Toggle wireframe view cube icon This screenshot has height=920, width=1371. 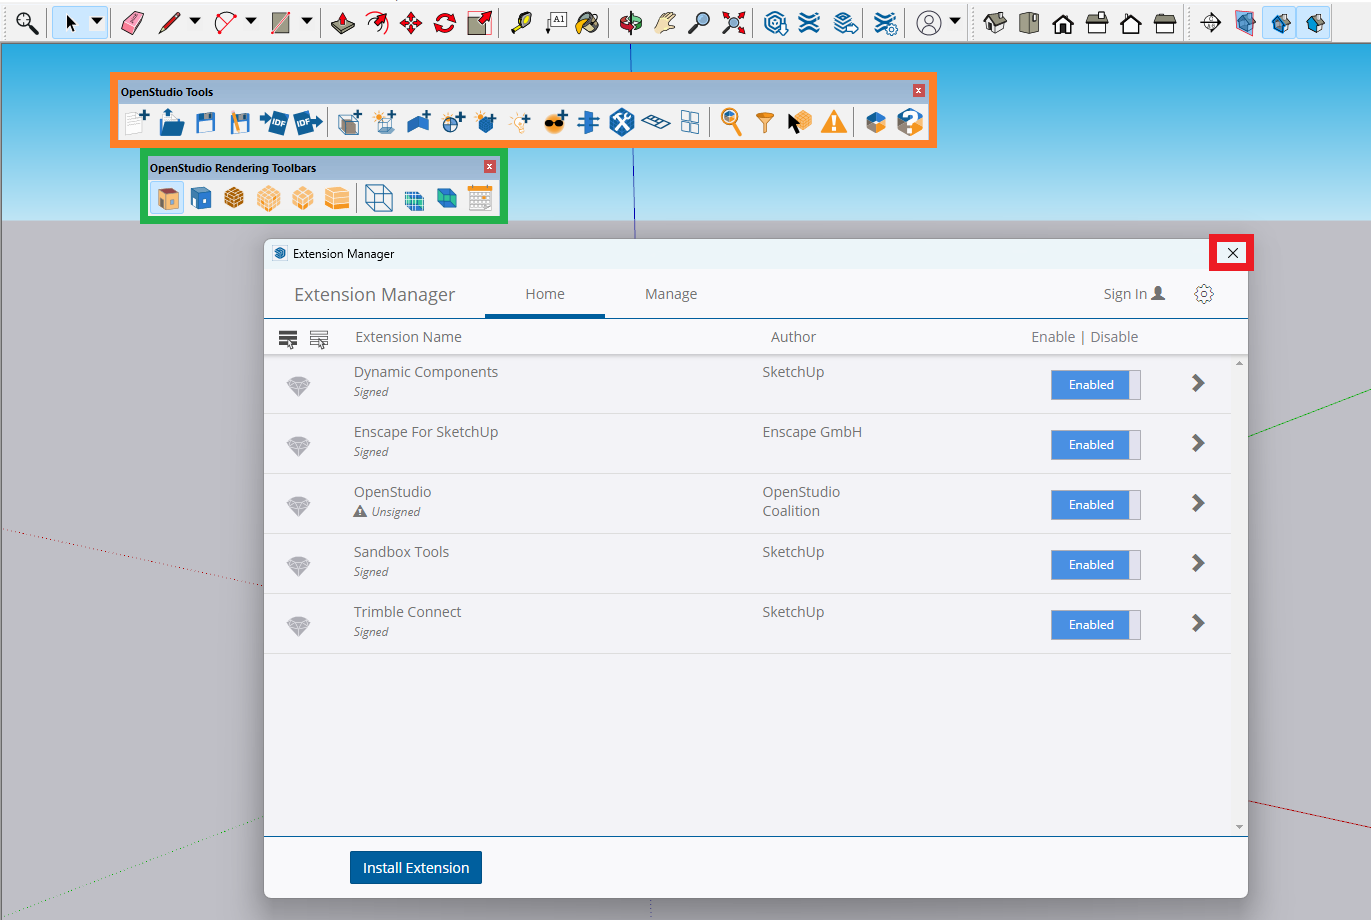[379, 198]
